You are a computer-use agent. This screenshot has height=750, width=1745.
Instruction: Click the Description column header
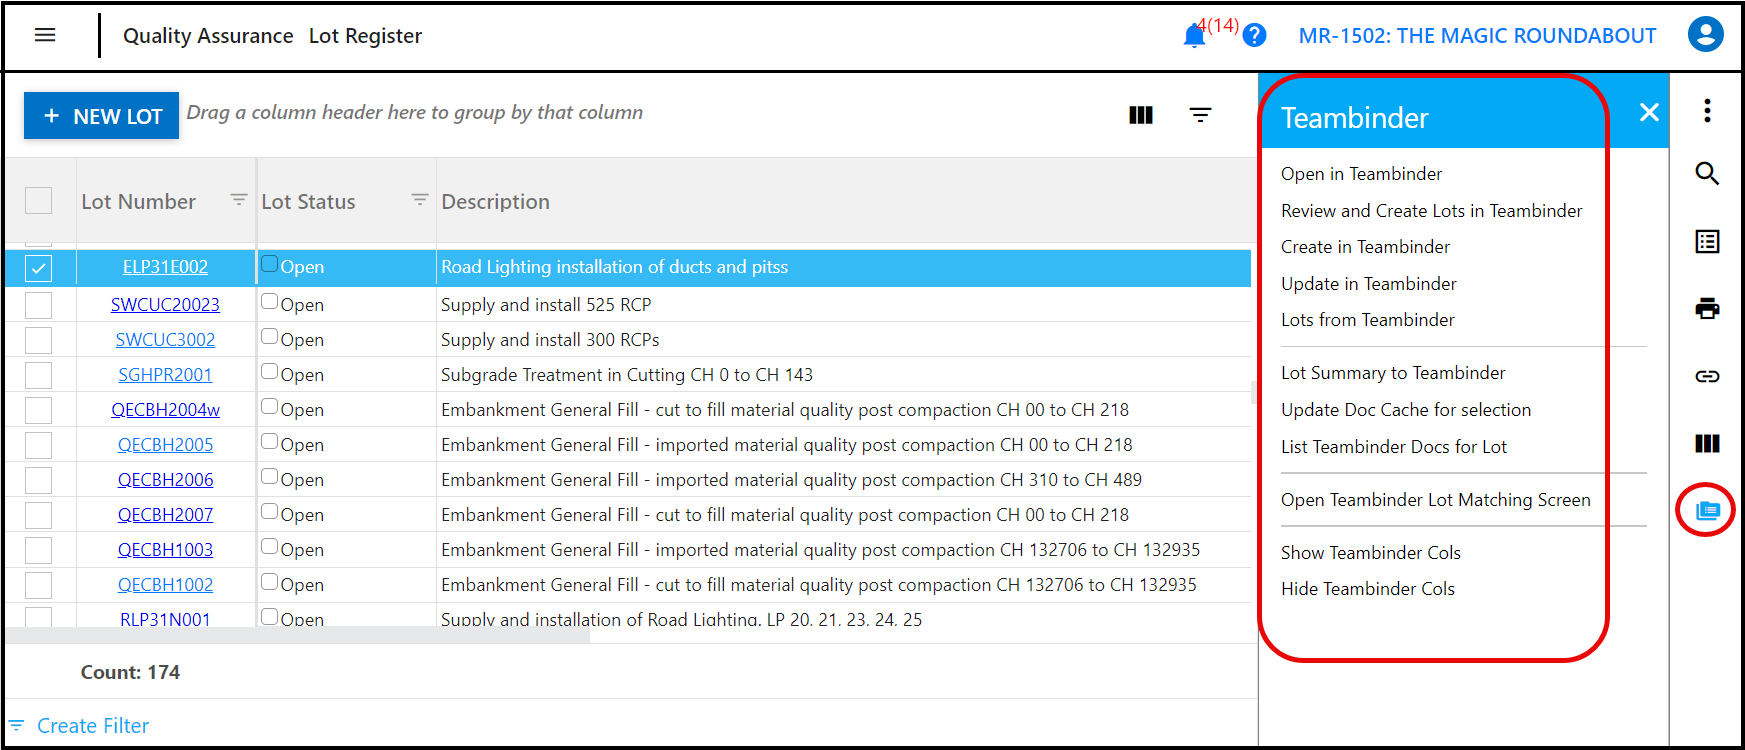495,202
